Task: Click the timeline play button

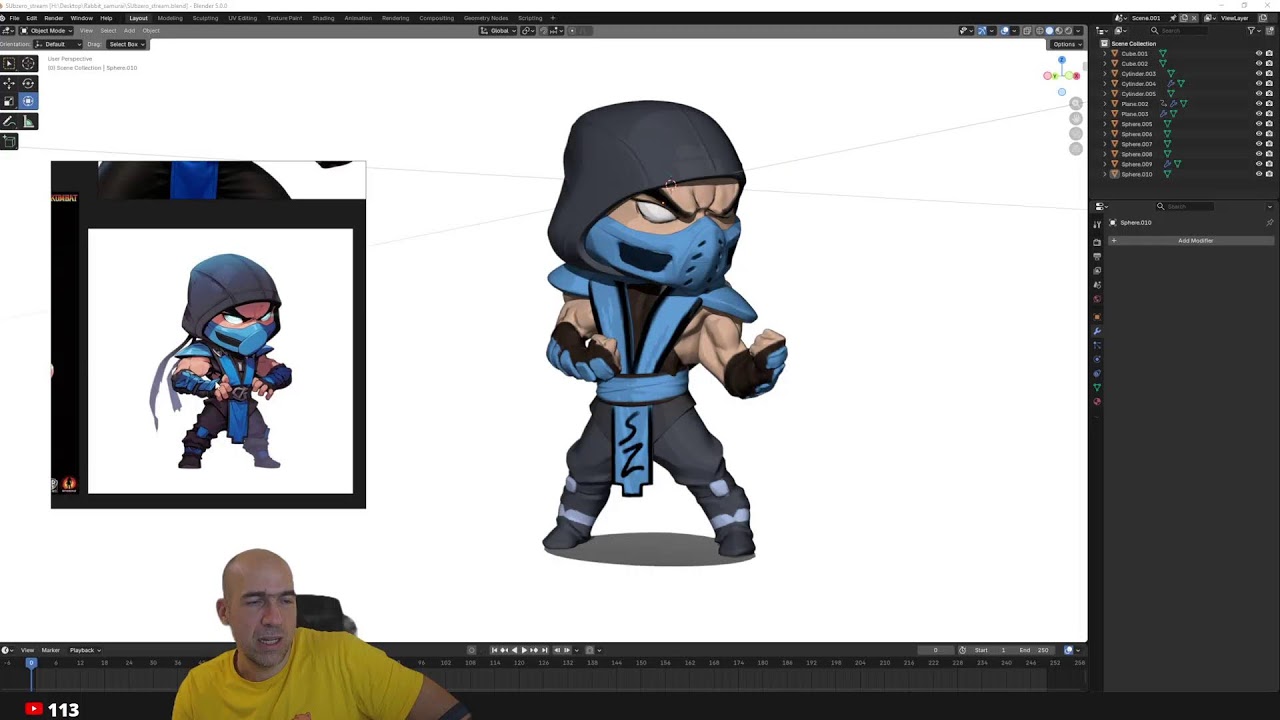Action: click(524, 650)
